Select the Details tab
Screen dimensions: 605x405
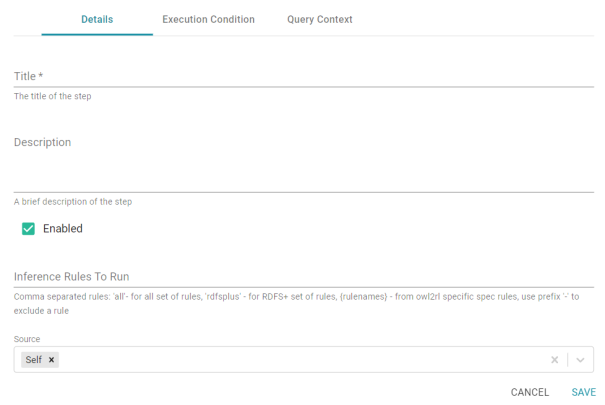[97, 19]
